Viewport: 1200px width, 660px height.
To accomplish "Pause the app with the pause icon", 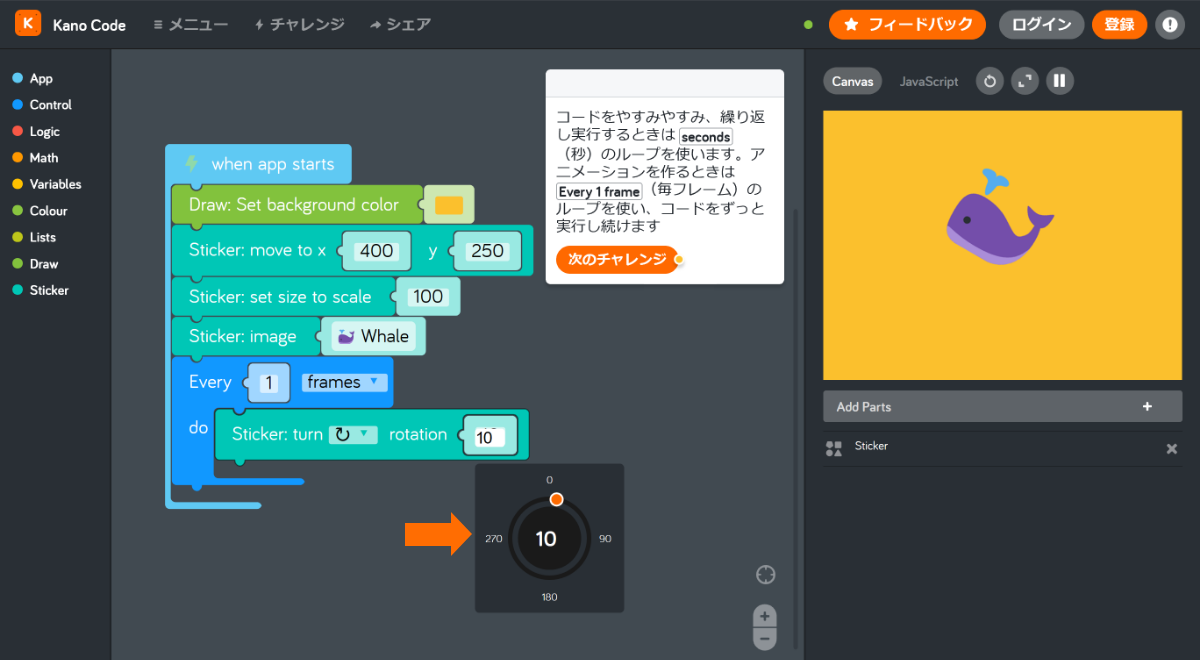I will pyautogui.click(x=1059, y=81).
